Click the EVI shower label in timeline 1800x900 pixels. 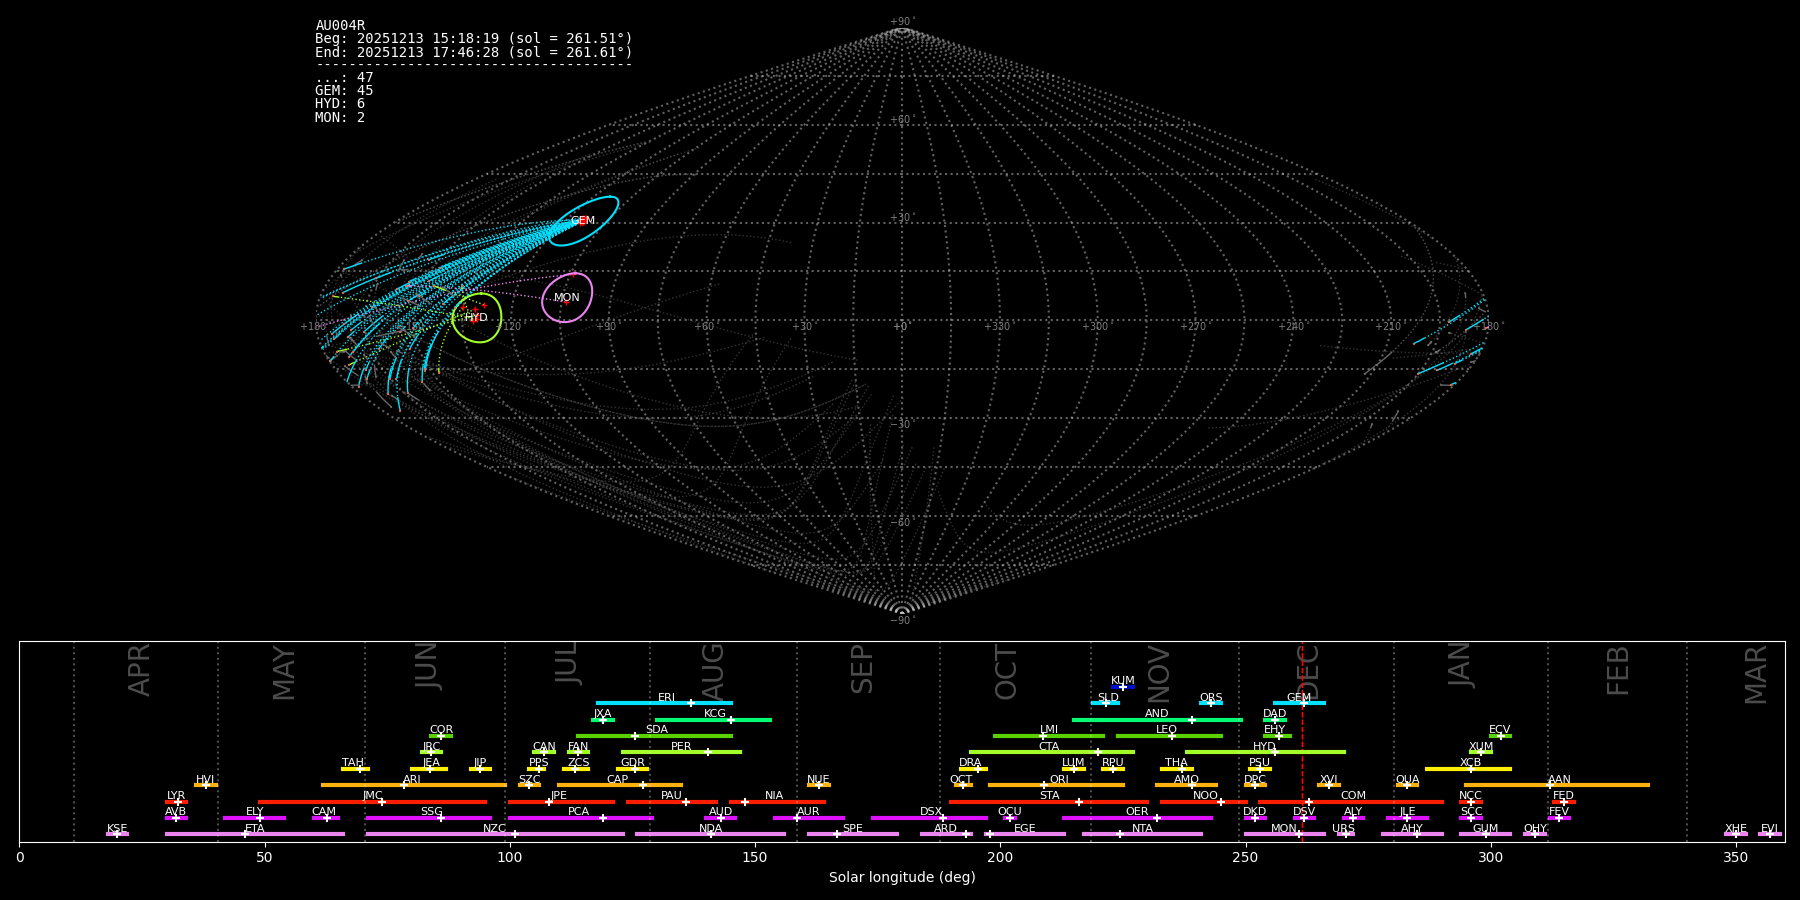pyautogui.click(x=1769, y=829)
